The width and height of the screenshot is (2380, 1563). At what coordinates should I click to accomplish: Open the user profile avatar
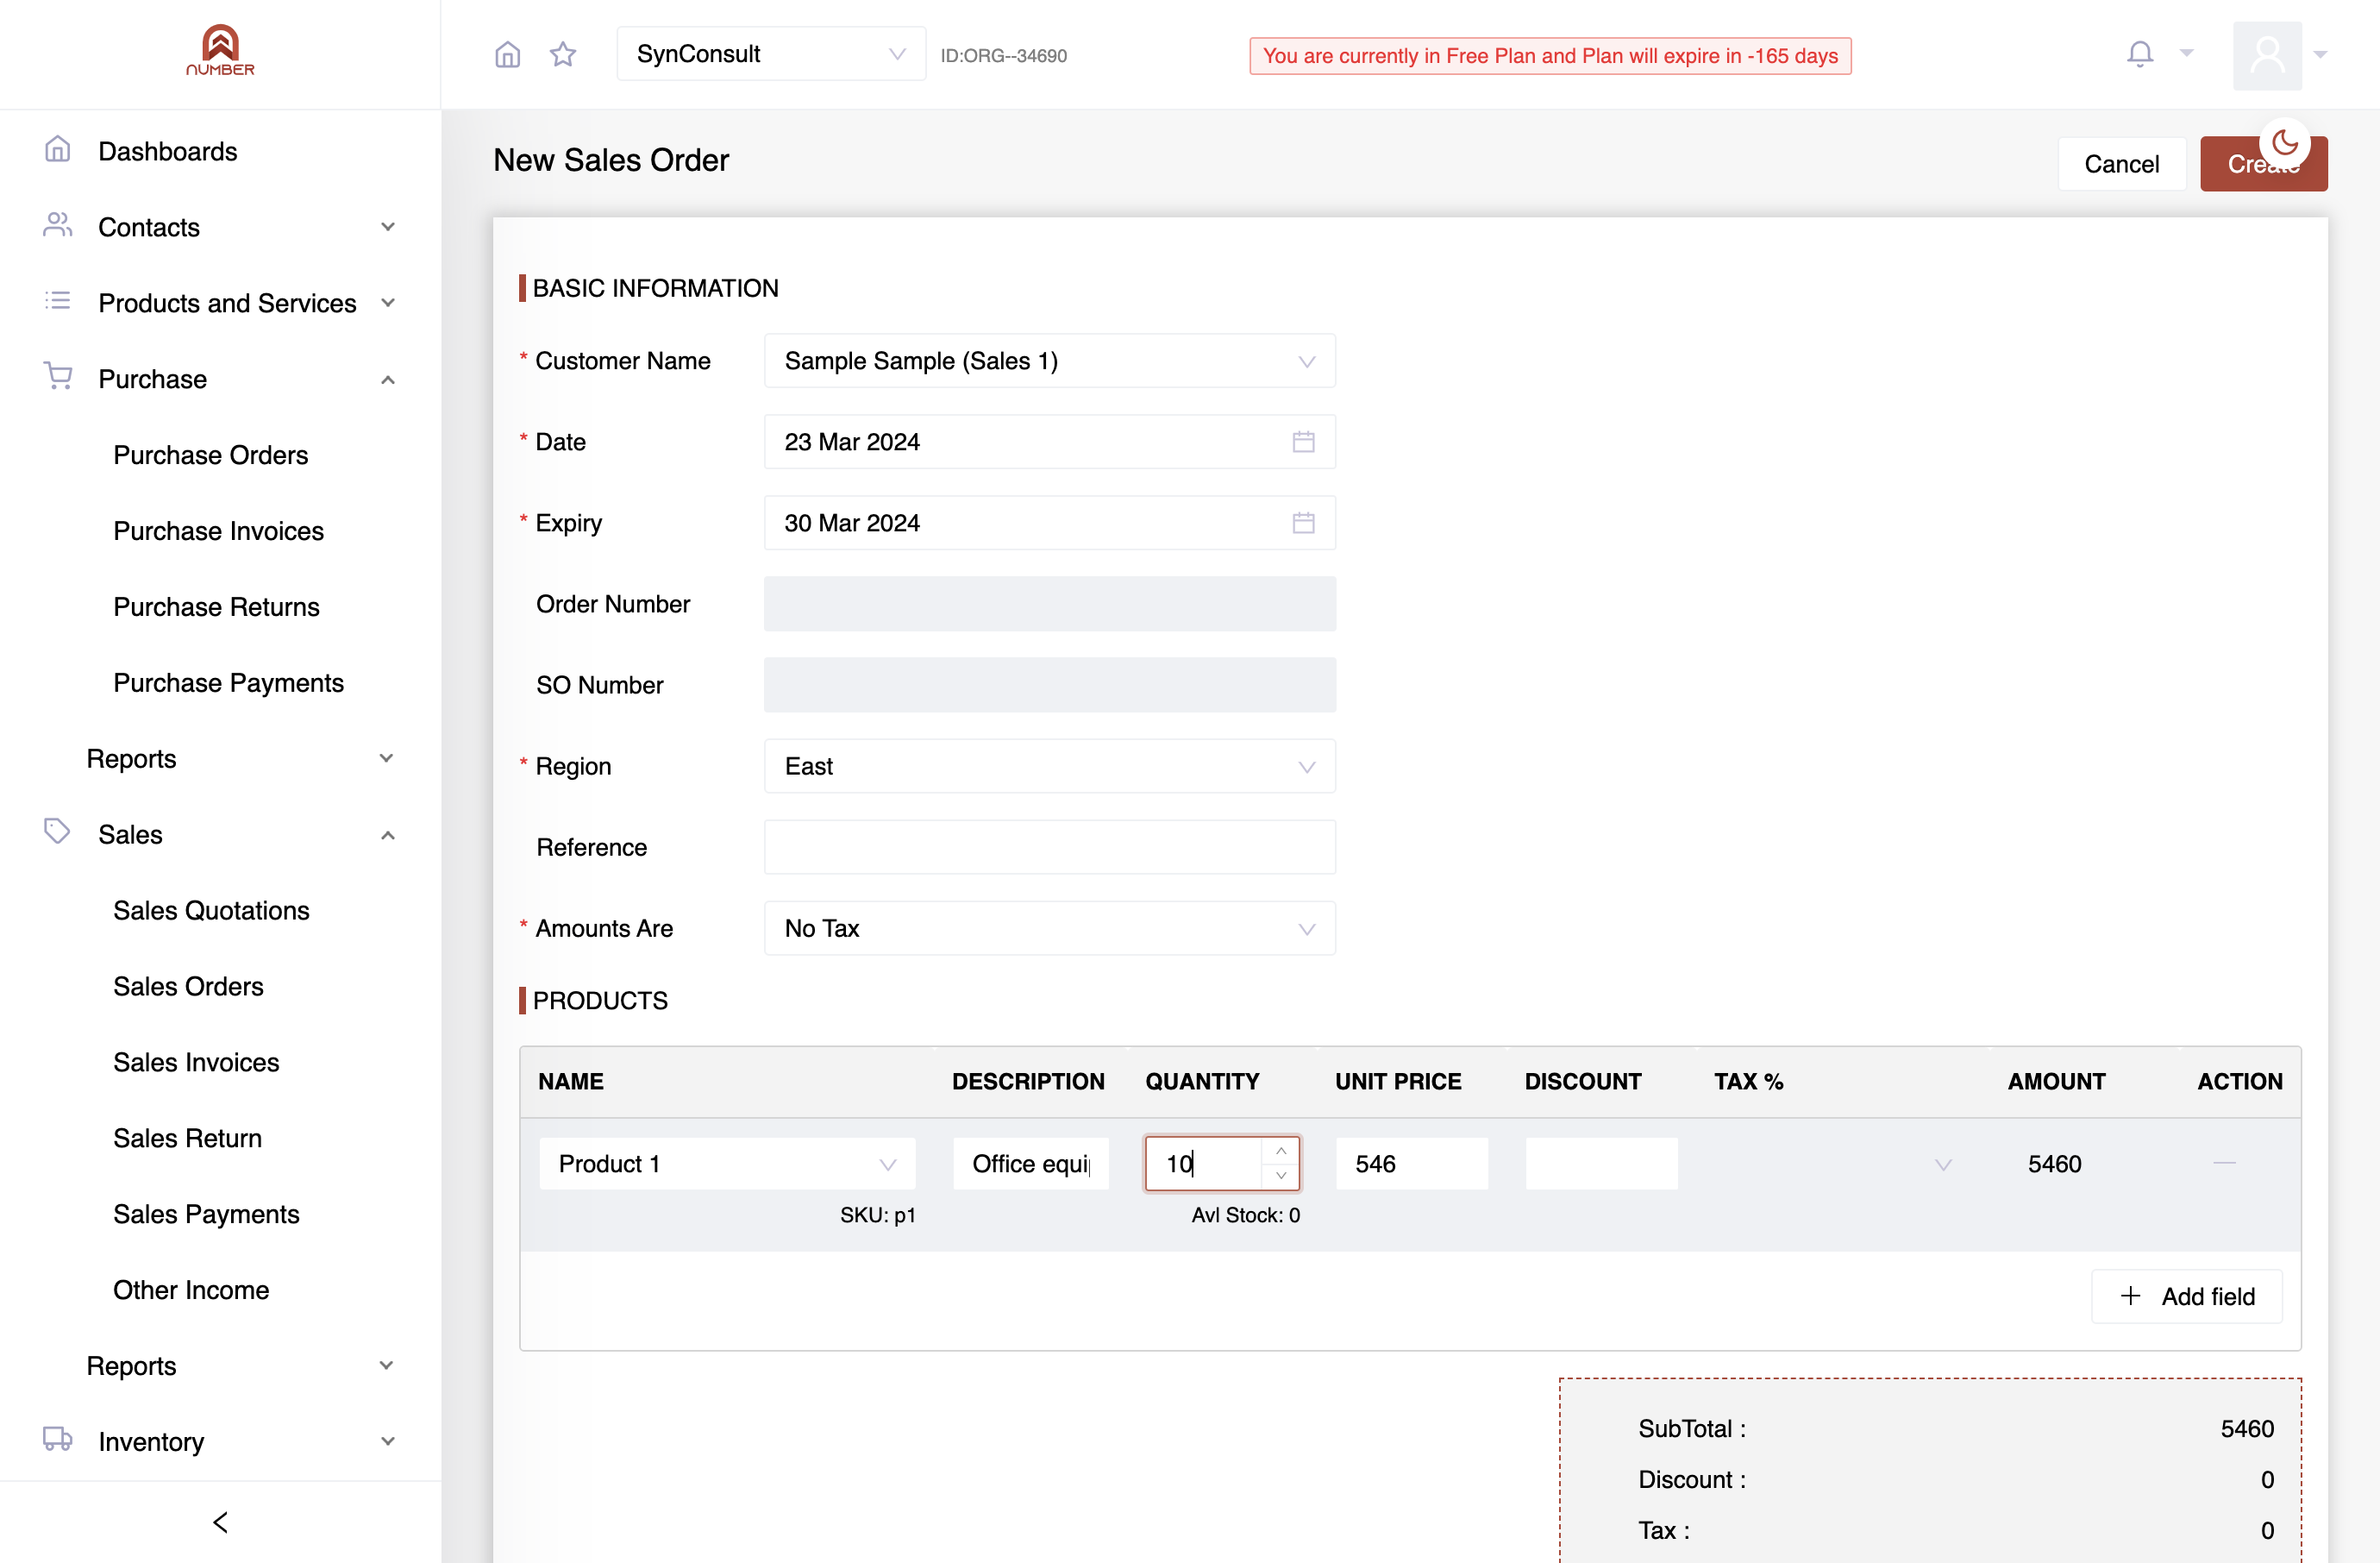coord(2267,55)
